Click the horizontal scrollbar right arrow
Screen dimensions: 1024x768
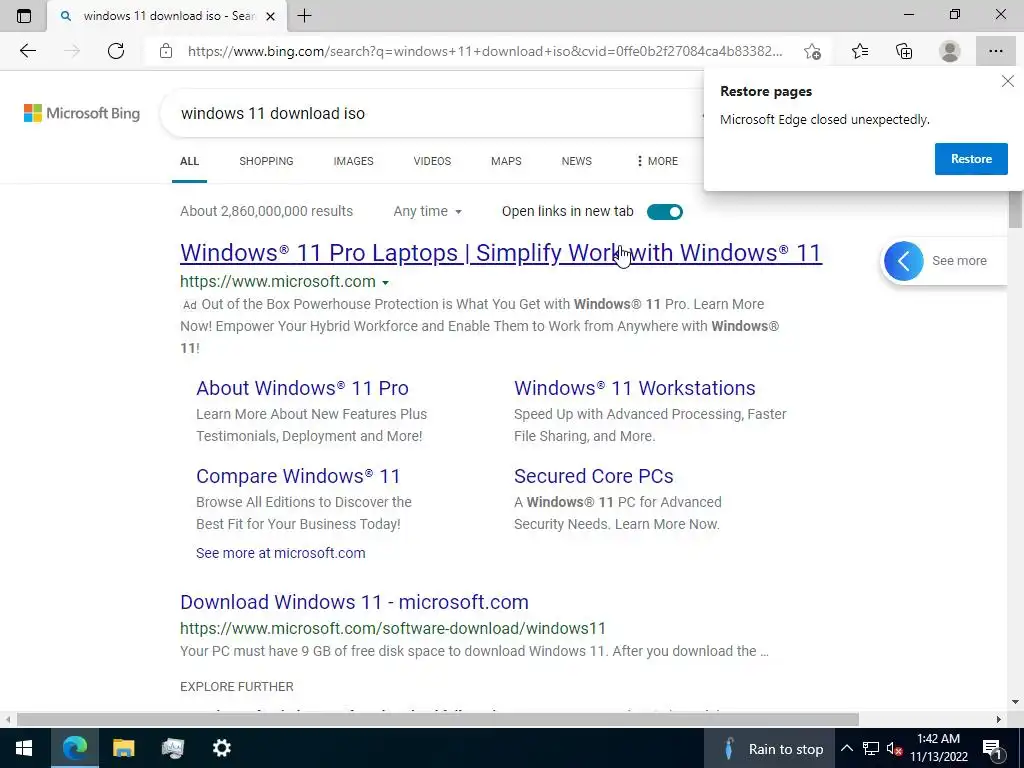[x=999, y=719]
